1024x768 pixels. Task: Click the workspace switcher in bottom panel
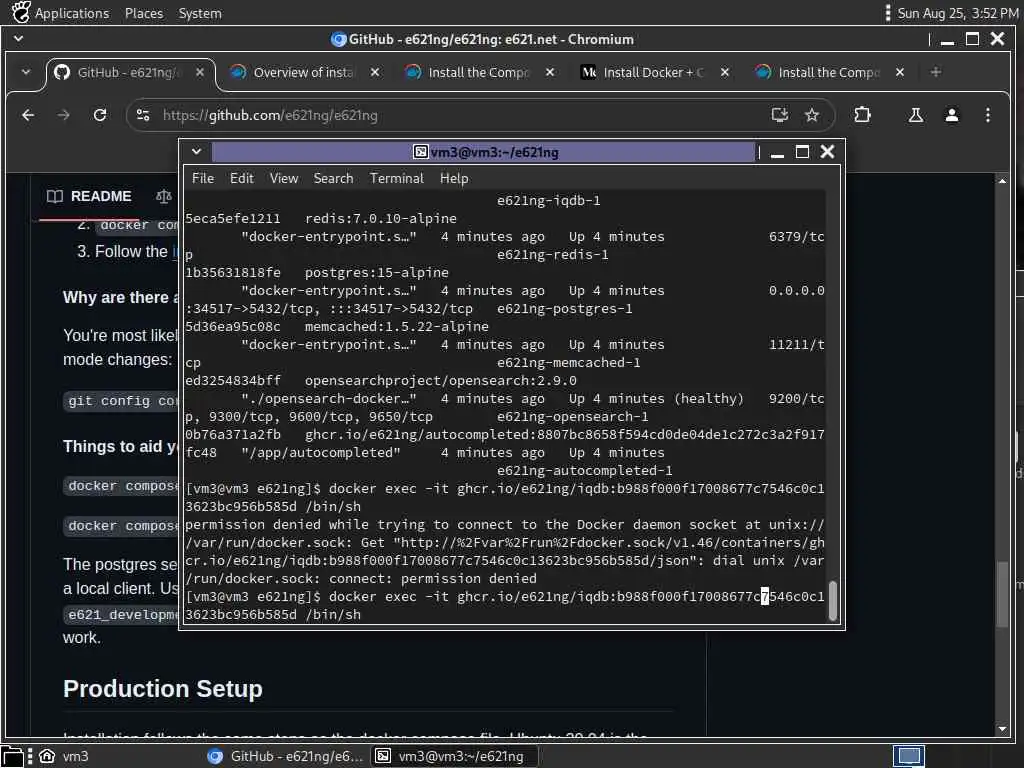[908, 756]
